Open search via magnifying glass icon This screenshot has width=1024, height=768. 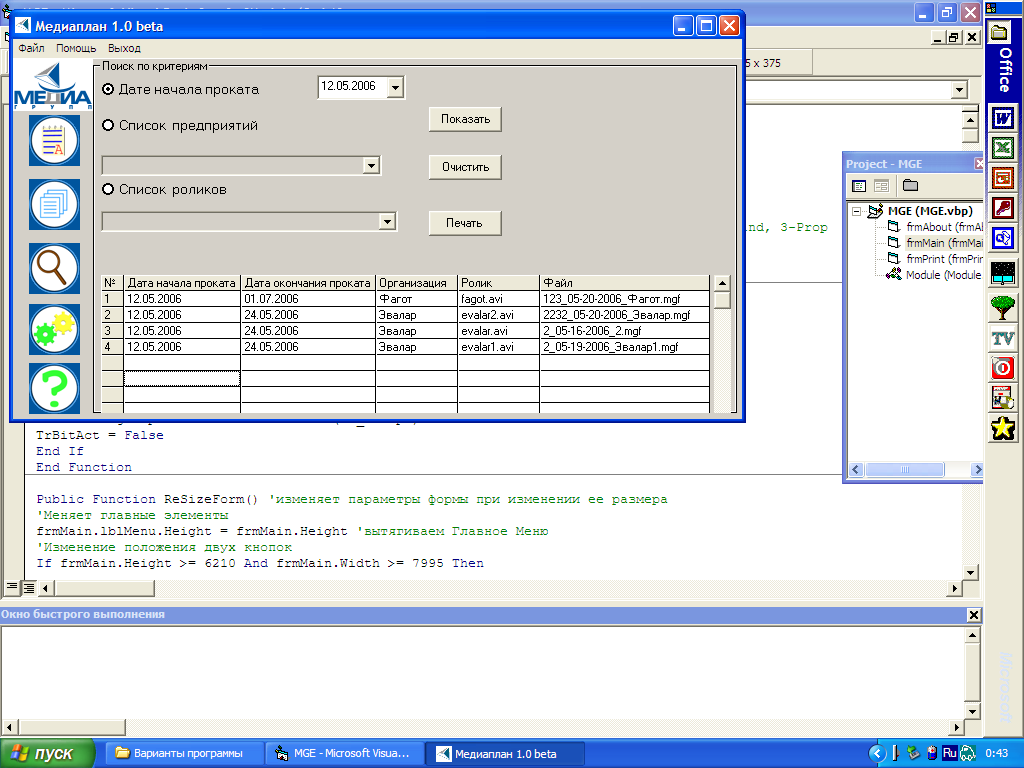point(54,268)
